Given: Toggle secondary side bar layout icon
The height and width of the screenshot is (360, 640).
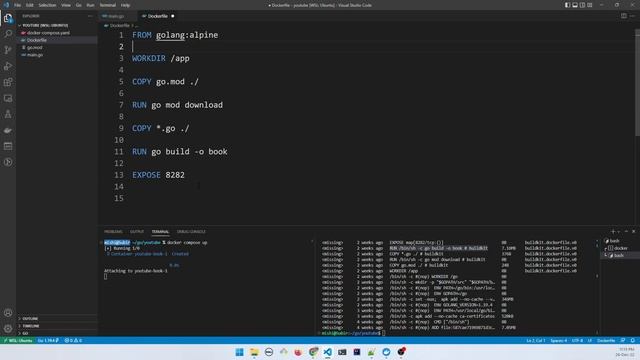Looking at the screenshot, I should coord(582,5).
